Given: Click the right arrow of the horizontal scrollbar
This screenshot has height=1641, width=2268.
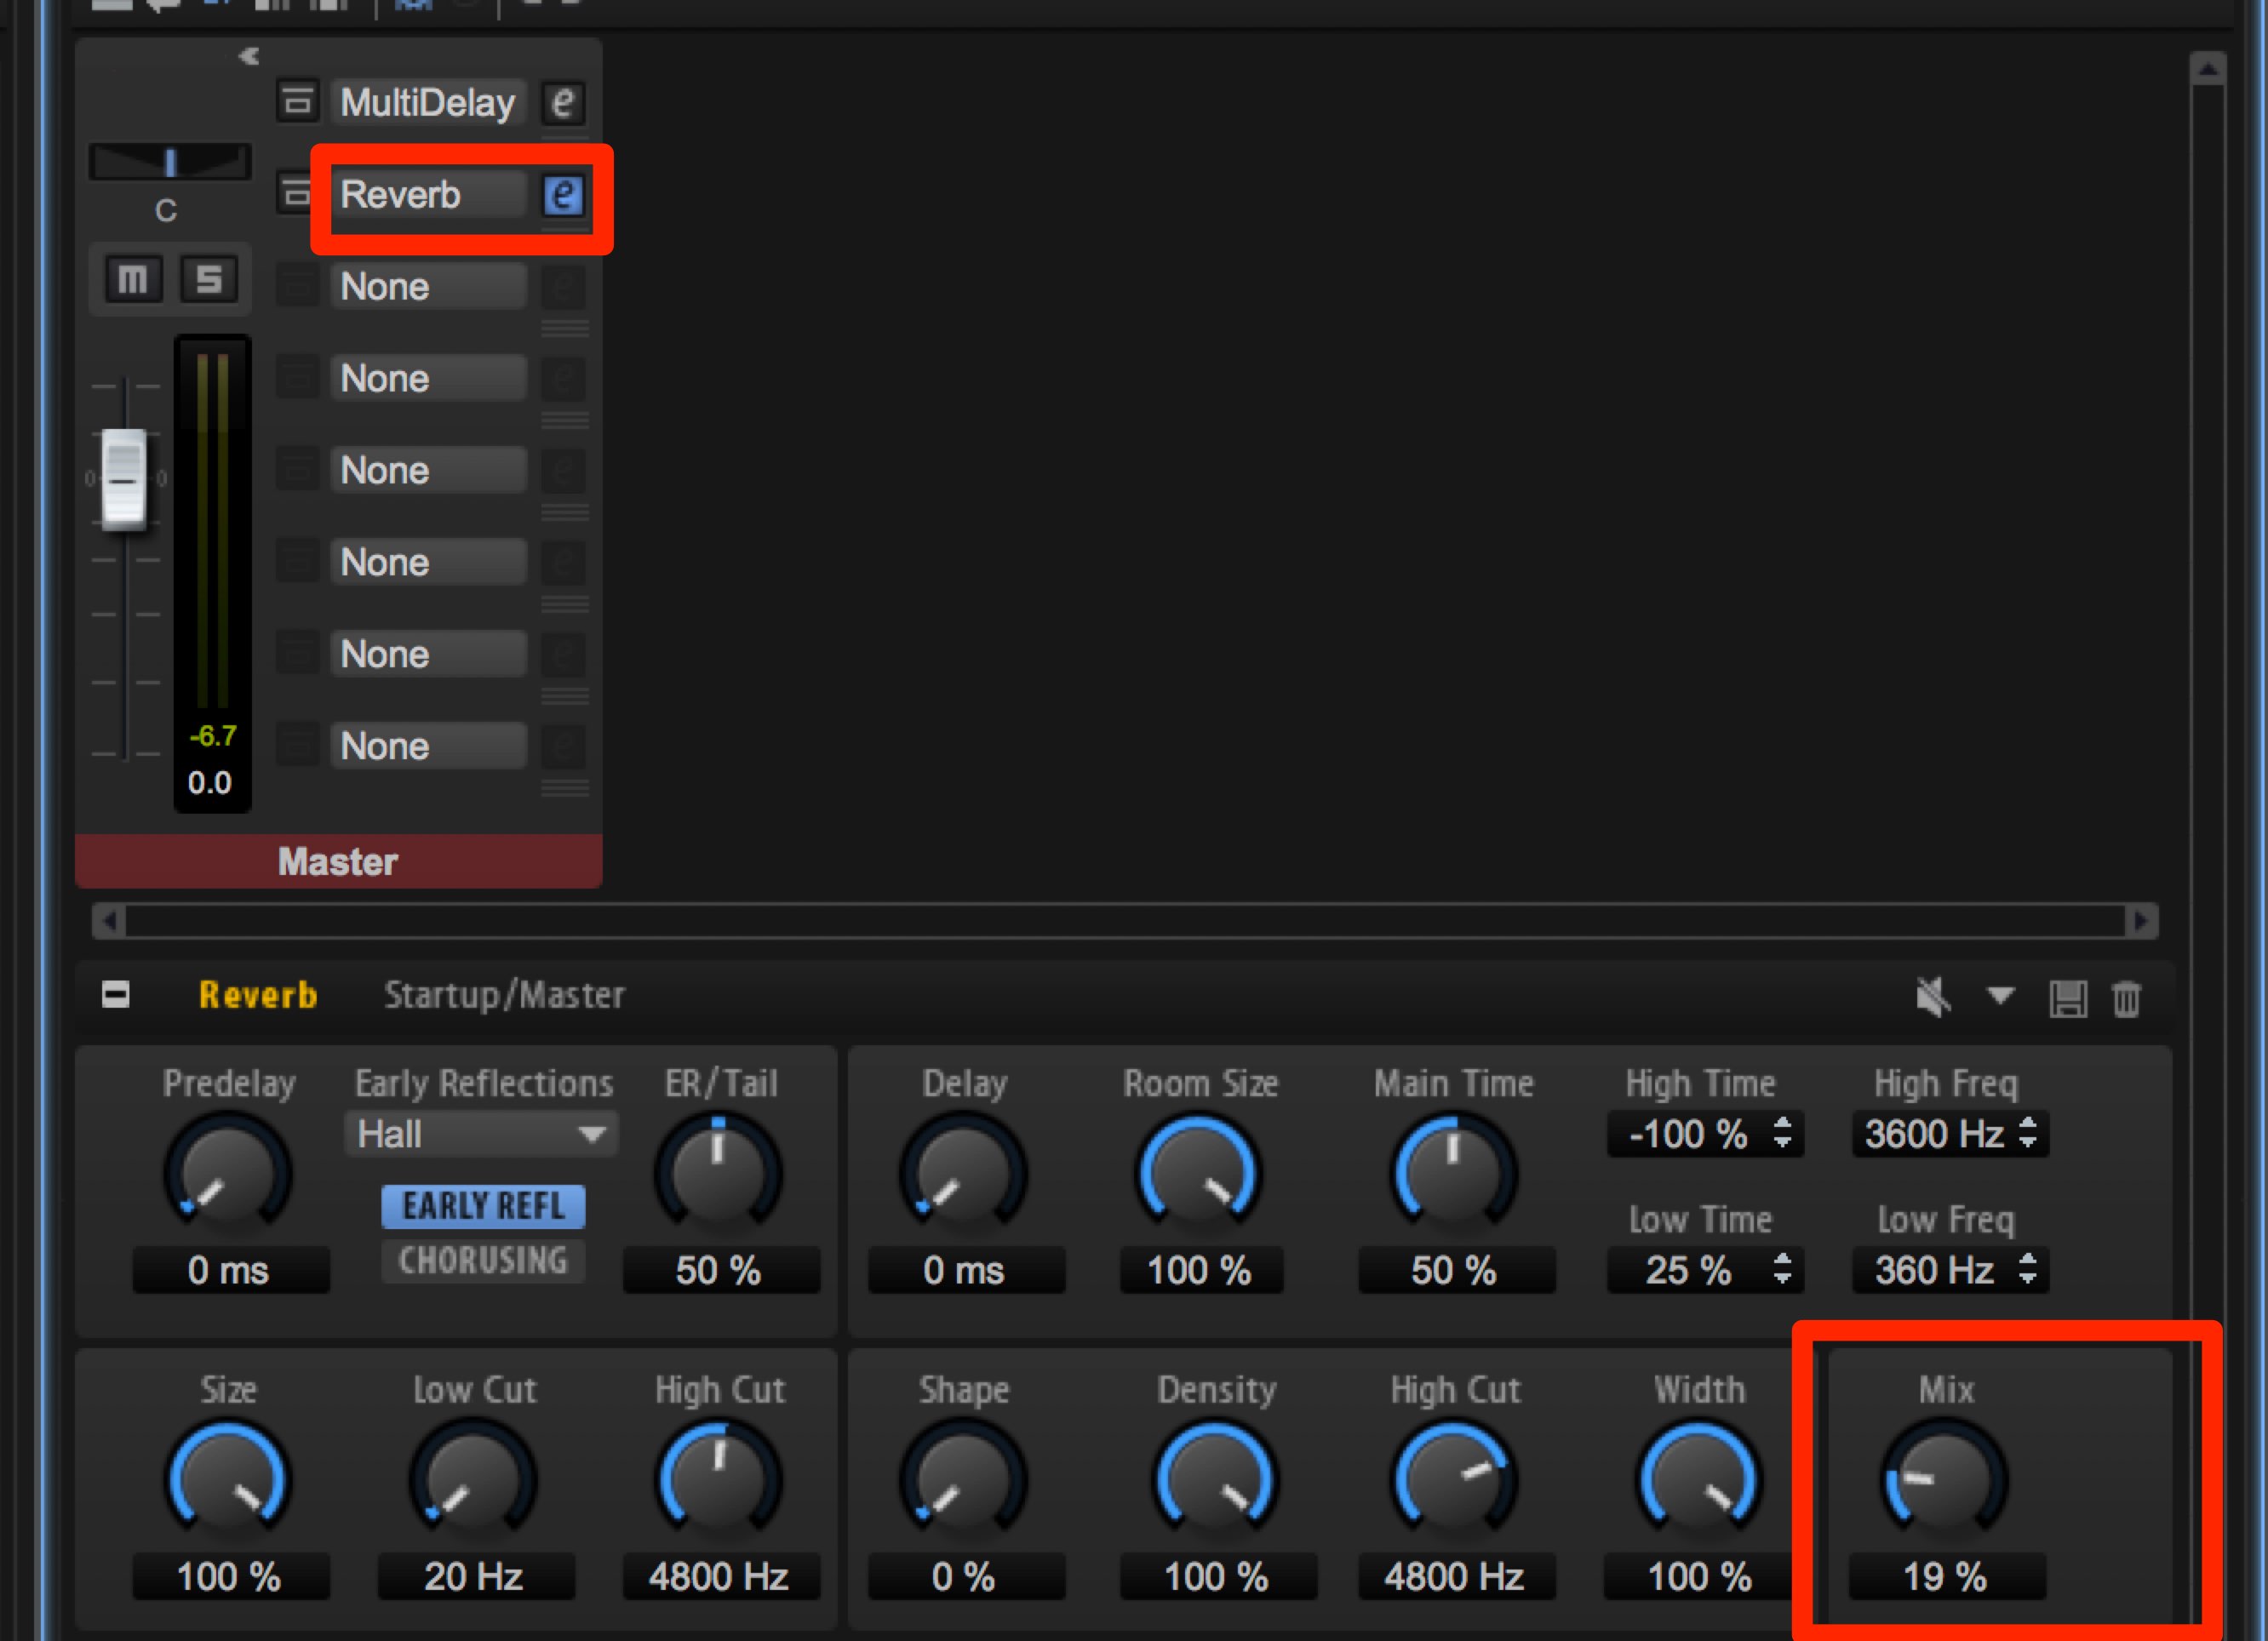Looking at the screenshot, I should (2141, 921).
